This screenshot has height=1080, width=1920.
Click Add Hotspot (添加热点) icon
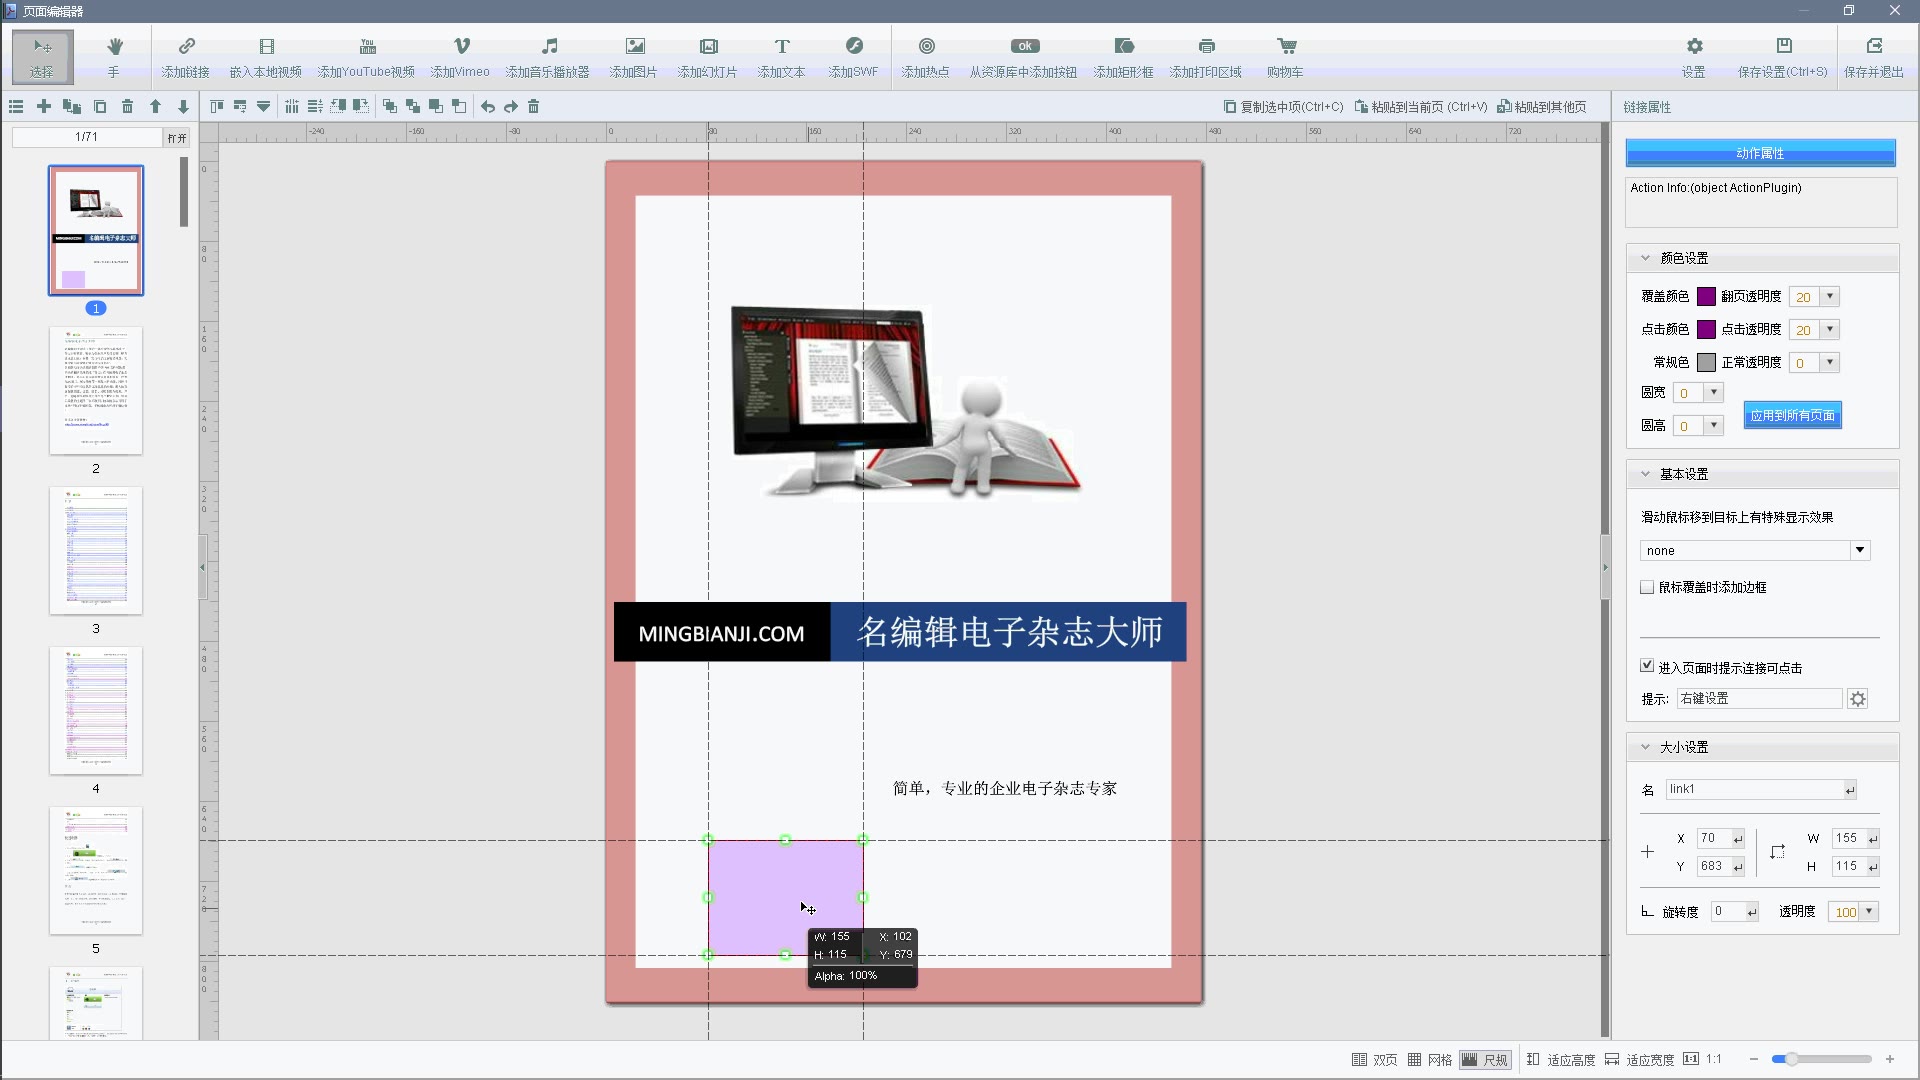[x=926, y=56]
